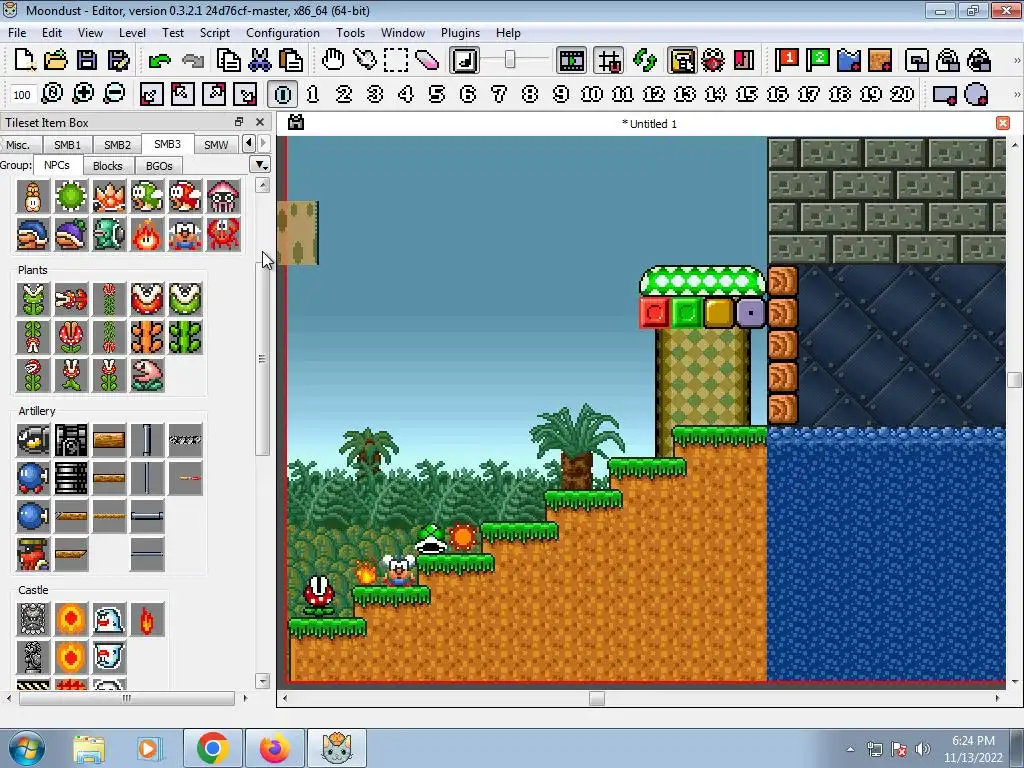Pick the red crab NPC tile
Screen dimensions: 1024x768
coord(223,234)
